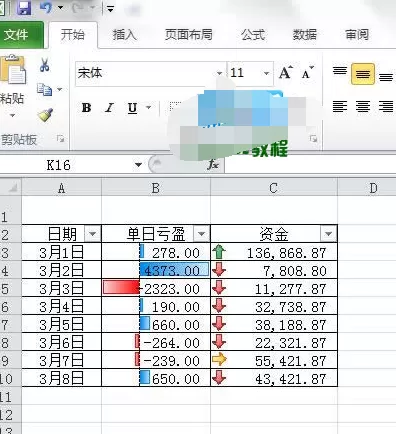Viewport: 396px width, 434px height.
Task: Select the cell containing 3月8日
Action: pos(61,378)
